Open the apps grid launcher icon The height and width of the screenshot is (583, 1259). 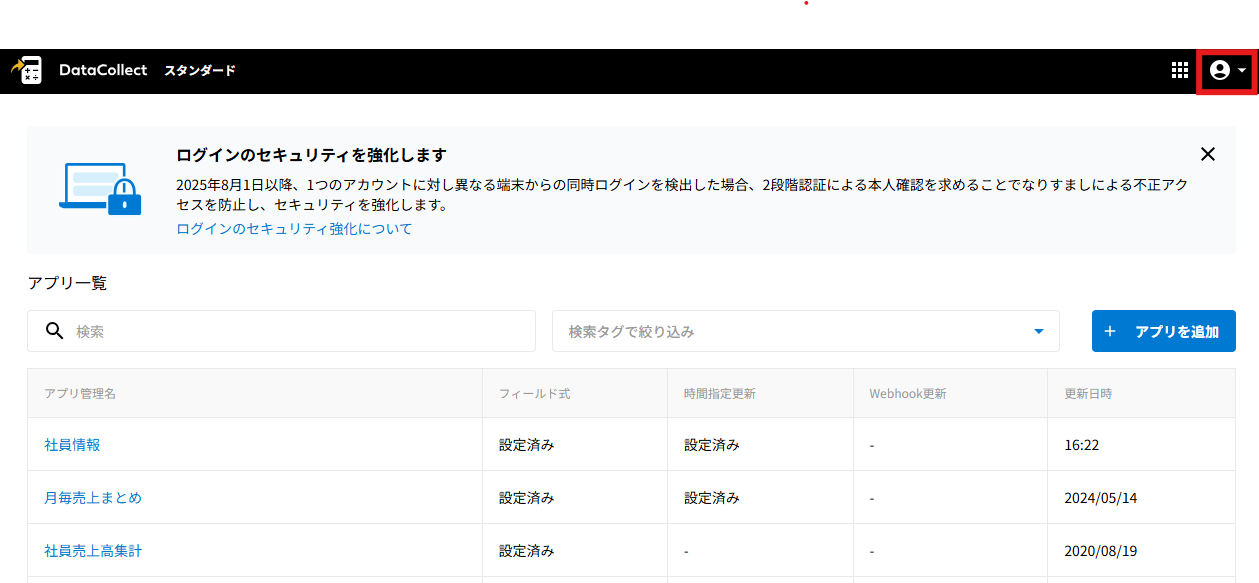(x=1180, y=70)
